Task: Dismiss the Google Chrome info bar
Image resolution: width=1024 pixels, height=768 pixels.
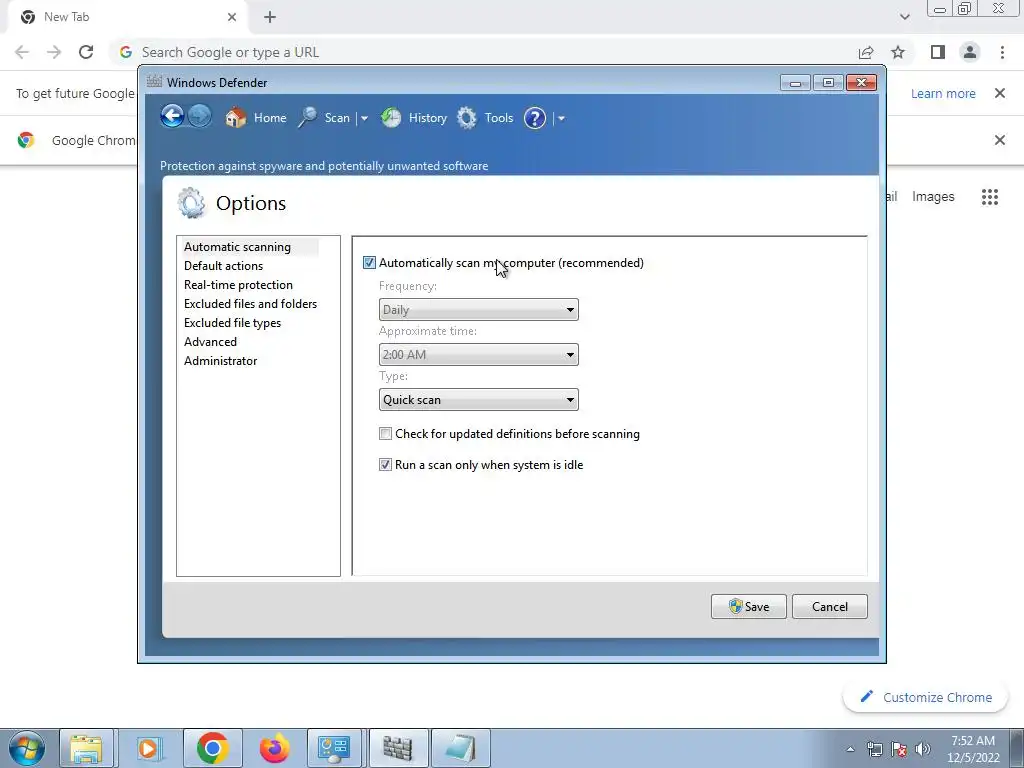Action: click(1000, 140)
